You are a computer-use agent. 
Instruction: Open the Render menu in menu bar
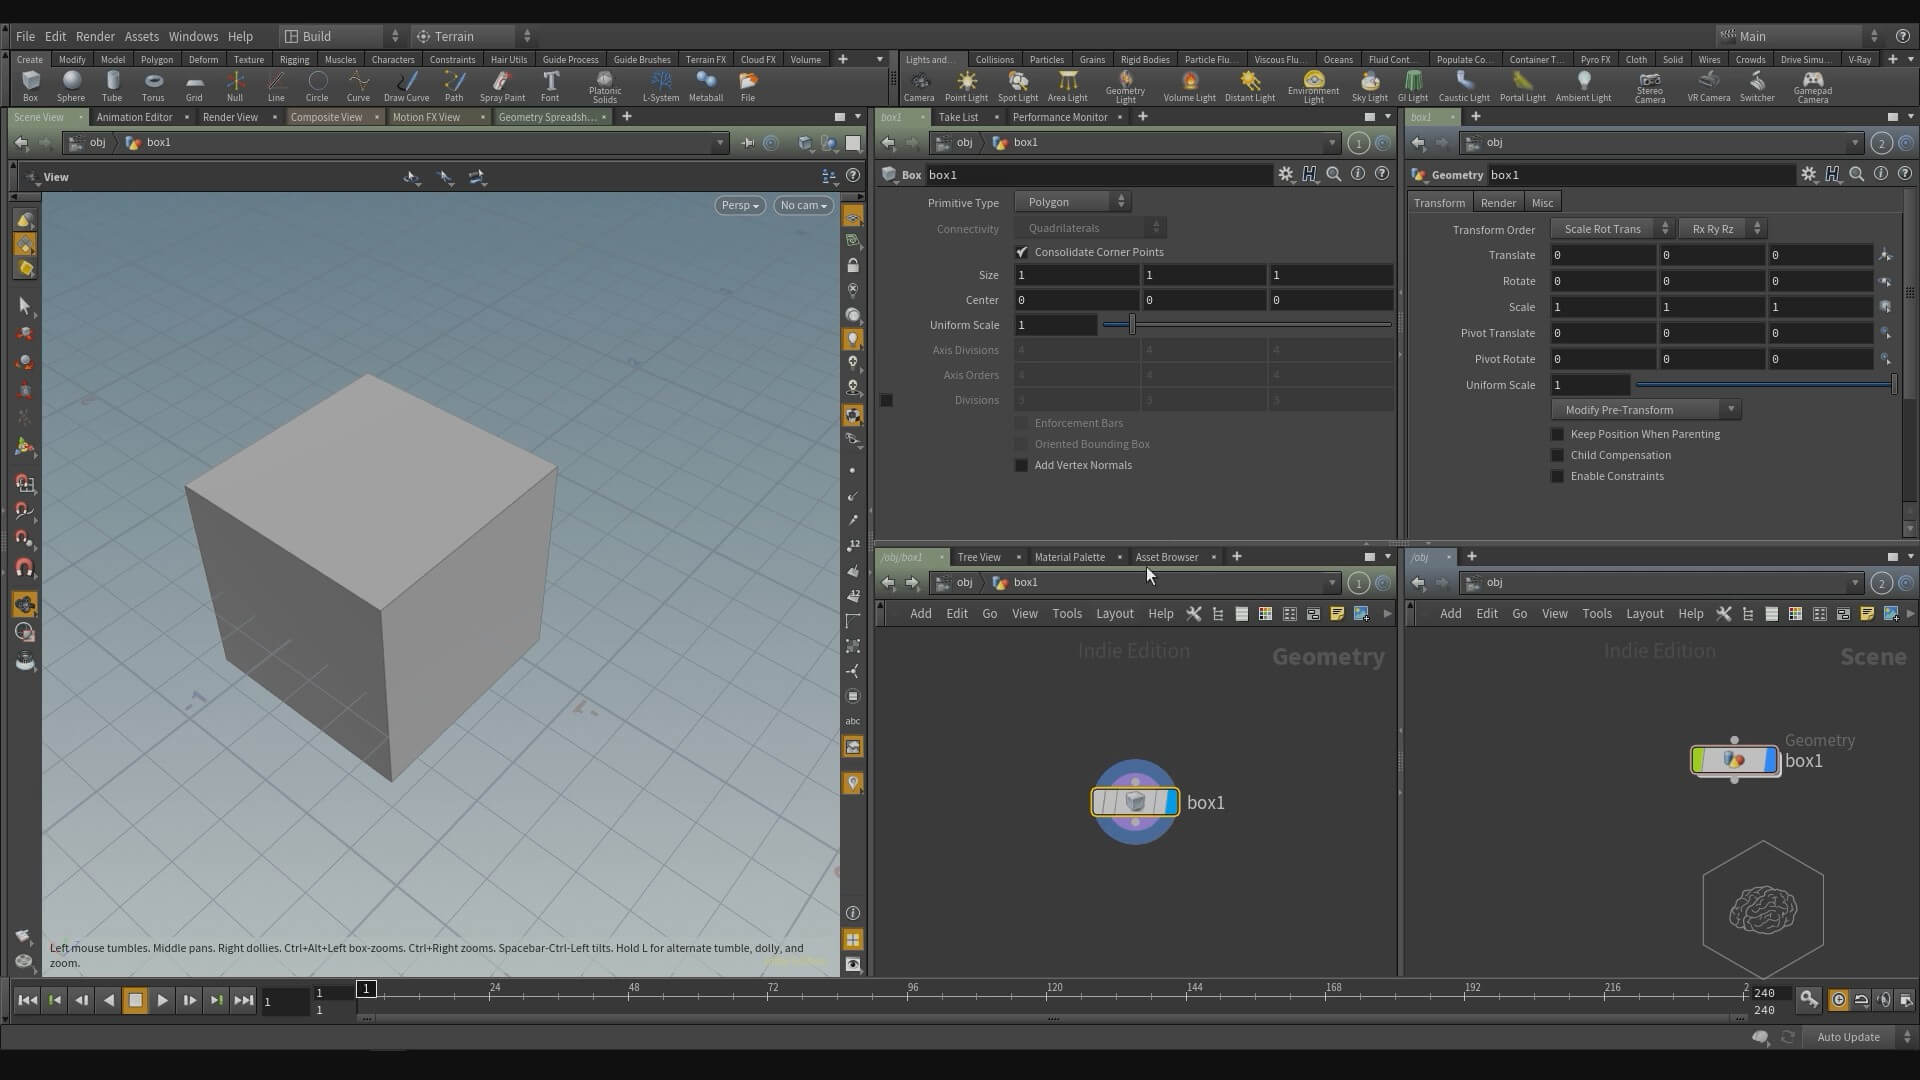95,36
